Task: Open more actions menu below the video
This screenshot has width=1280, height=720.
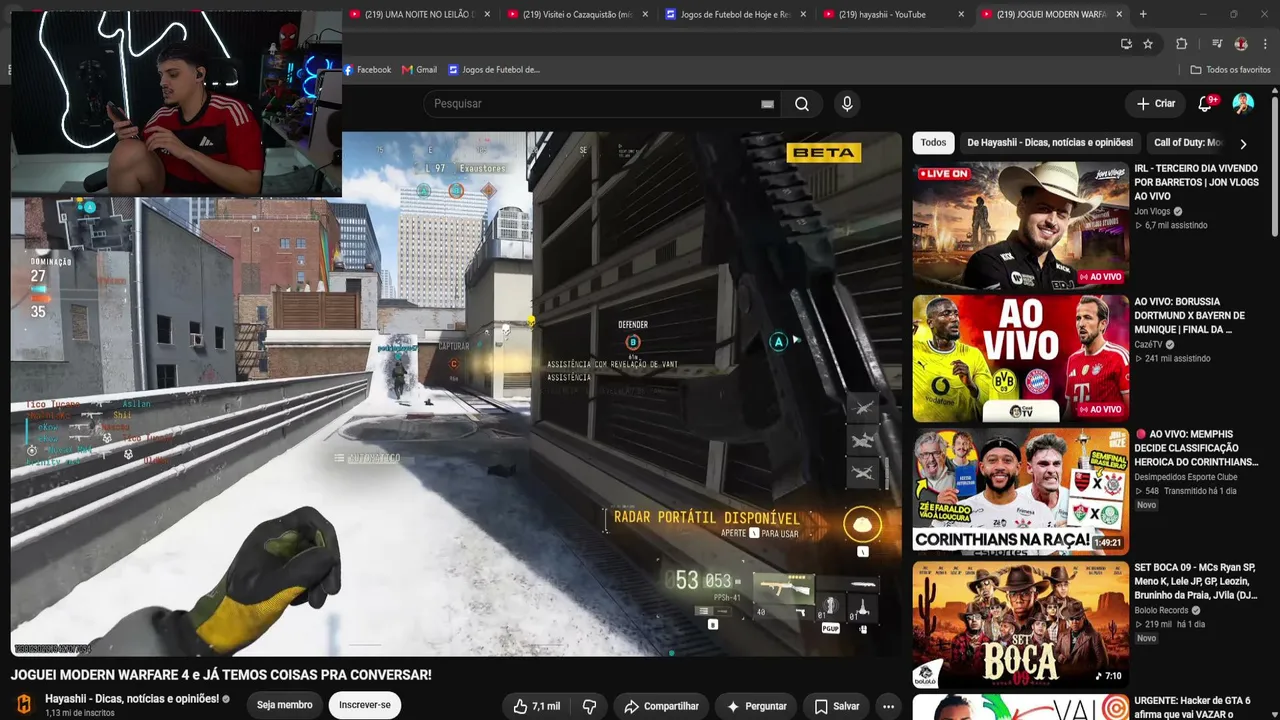Action: [x=888, y=706]
